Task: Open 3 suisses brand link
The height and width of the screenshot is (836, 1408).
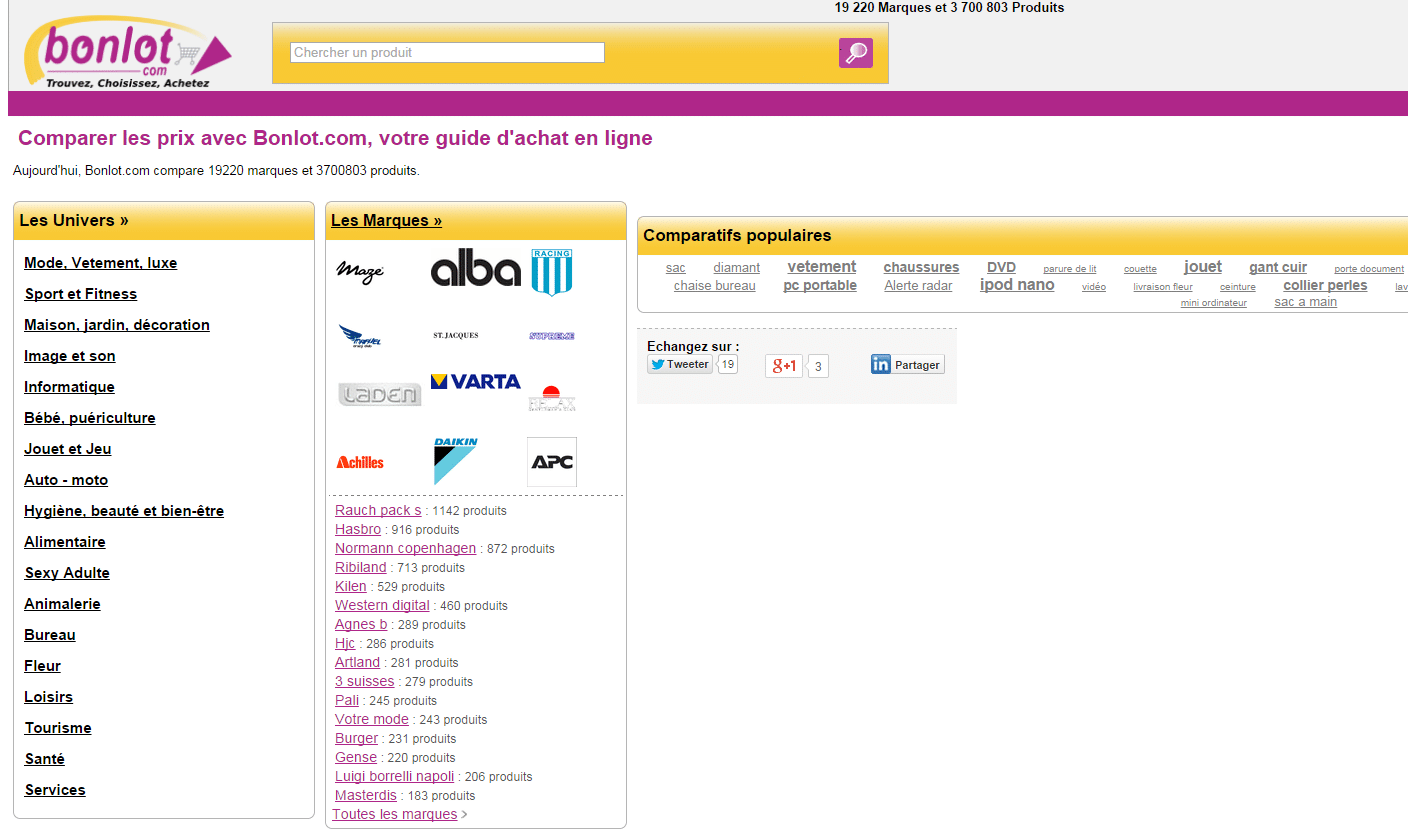Action: tap(365, 681)
